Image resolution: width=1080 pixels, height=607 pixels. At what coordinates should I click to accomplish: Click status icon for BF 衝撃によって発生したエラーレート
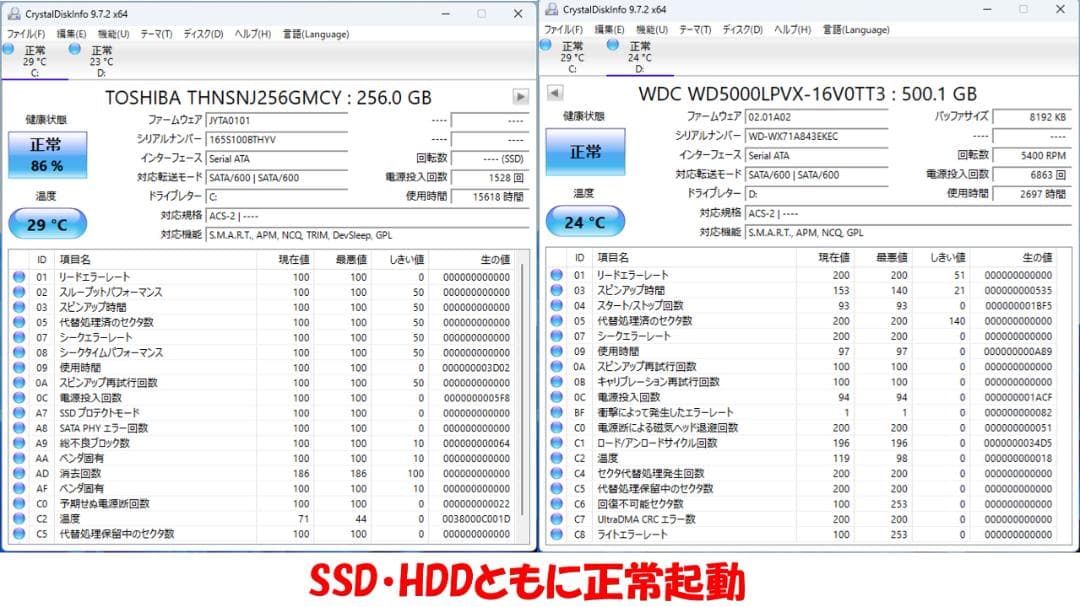click(557, 412)
